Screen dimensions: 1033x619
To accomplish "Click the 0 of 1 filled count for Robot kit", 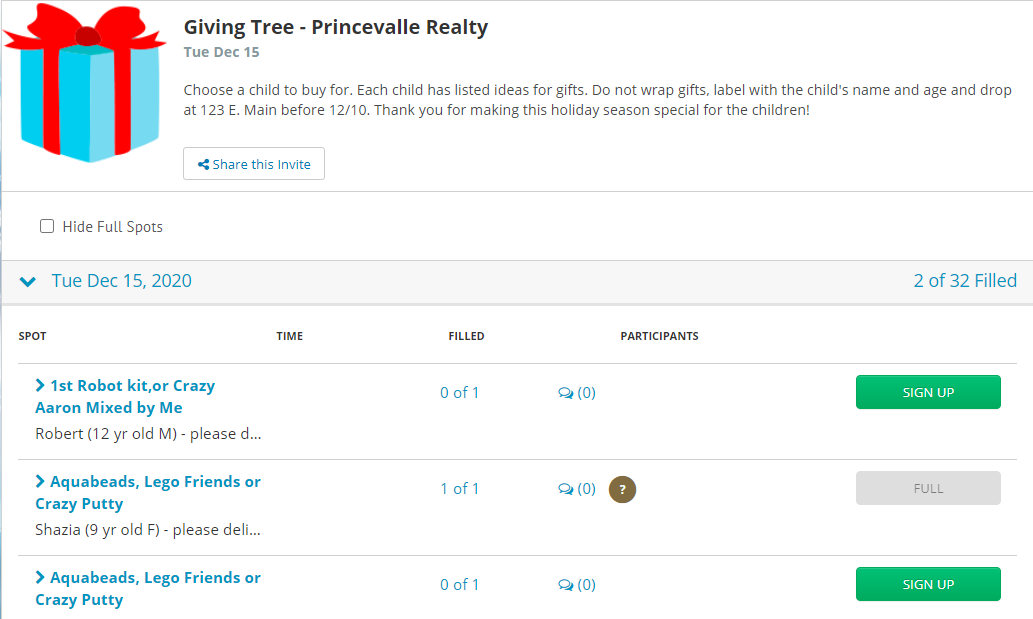I will coord(459,393).
